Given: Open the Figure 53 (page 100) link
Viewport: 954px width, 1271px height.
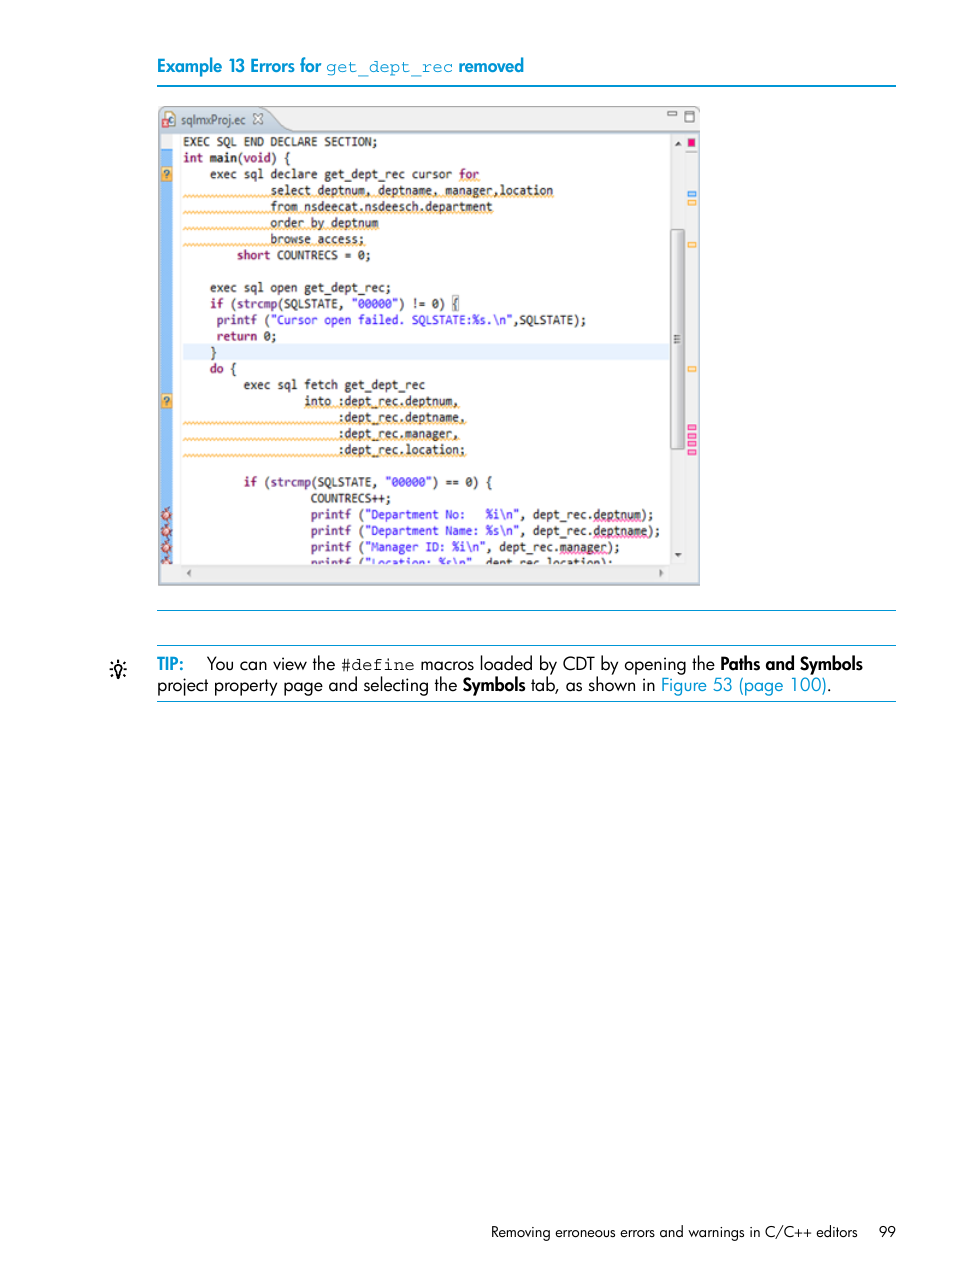Looking at the screenshot, I should [743, 686].
